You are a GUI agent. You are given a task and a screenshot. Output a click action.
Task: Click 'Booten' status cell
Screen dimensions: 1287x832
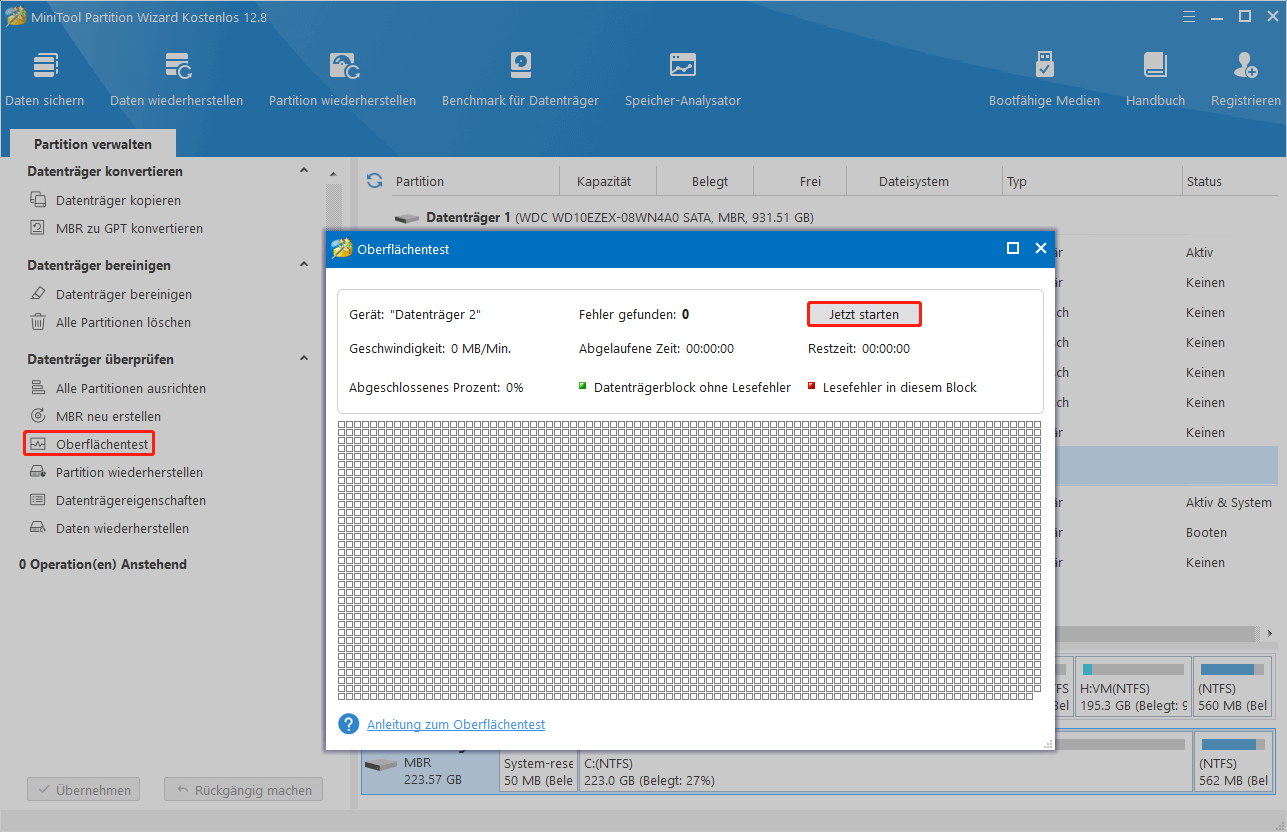[1206, 533]
